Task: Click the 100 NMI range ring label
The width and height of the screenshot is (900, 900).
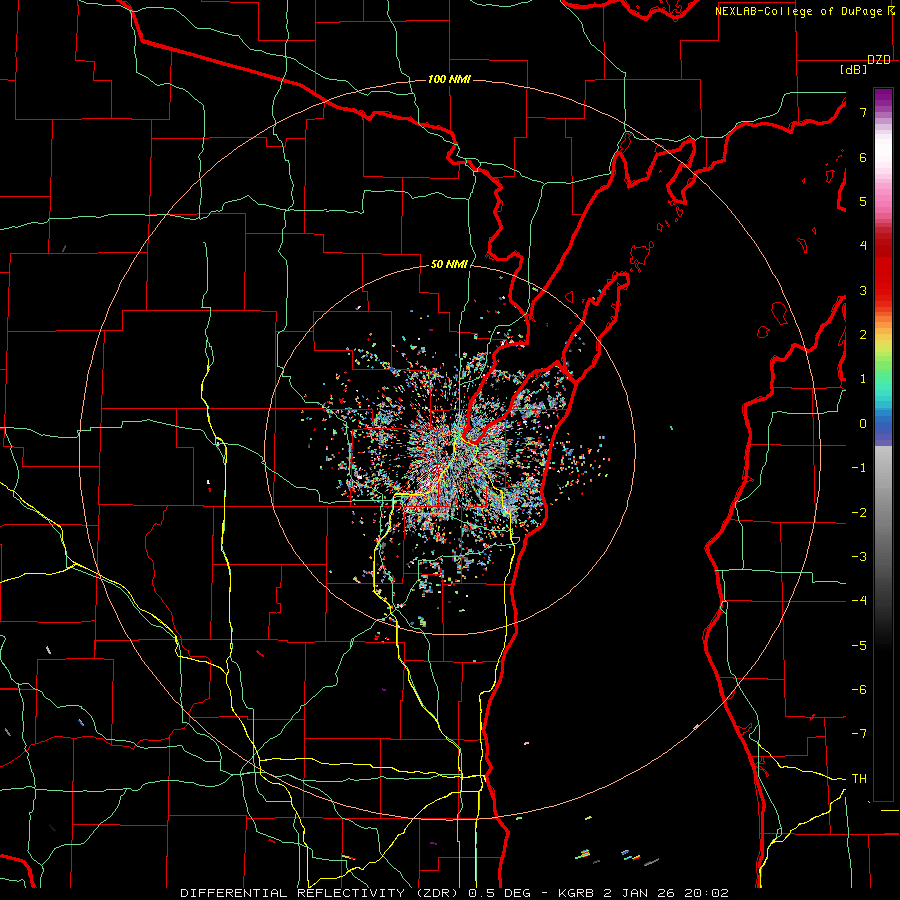Action: point(449,79)
